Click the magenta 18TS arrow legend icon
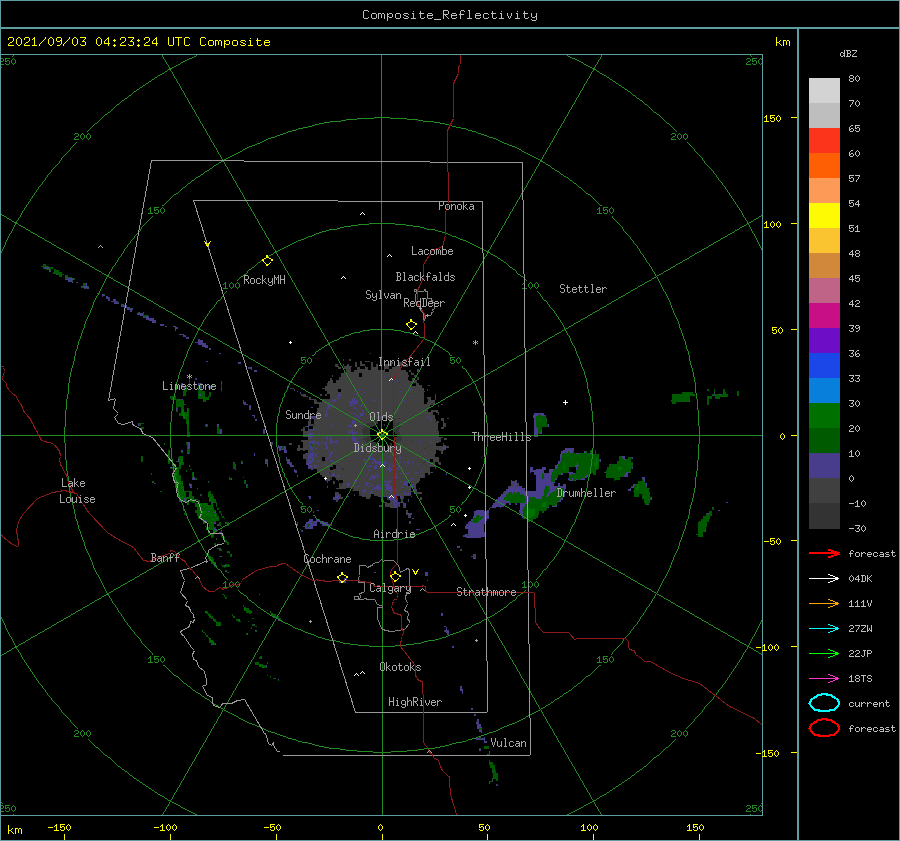900x841 pixels. (824, 679)
